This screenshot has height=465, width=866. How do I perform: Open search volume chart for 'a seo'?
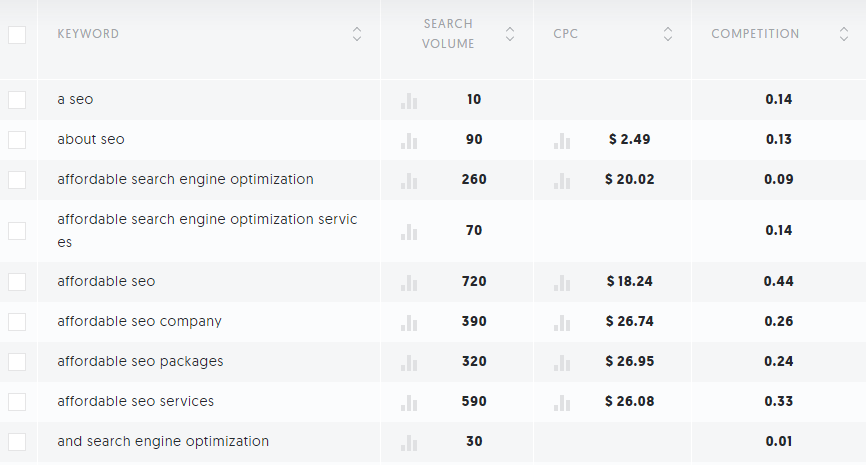409,101
